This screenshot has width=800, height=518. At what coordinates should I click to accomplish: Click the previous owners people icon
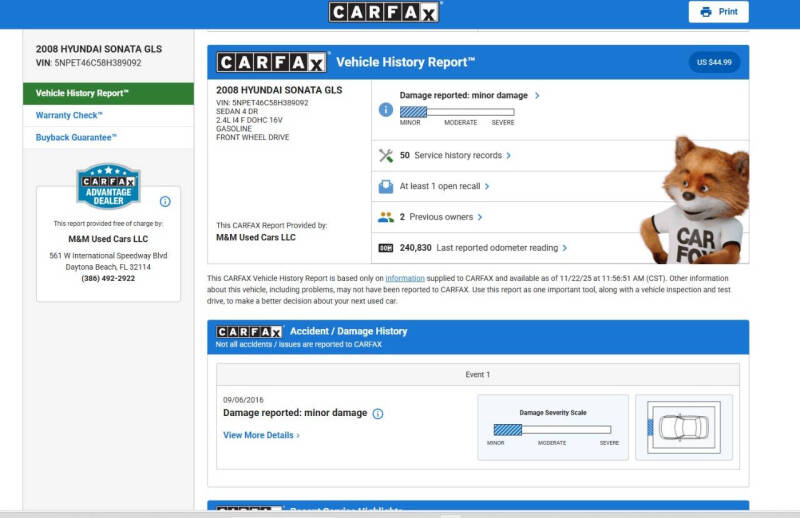tap(386, 217)
